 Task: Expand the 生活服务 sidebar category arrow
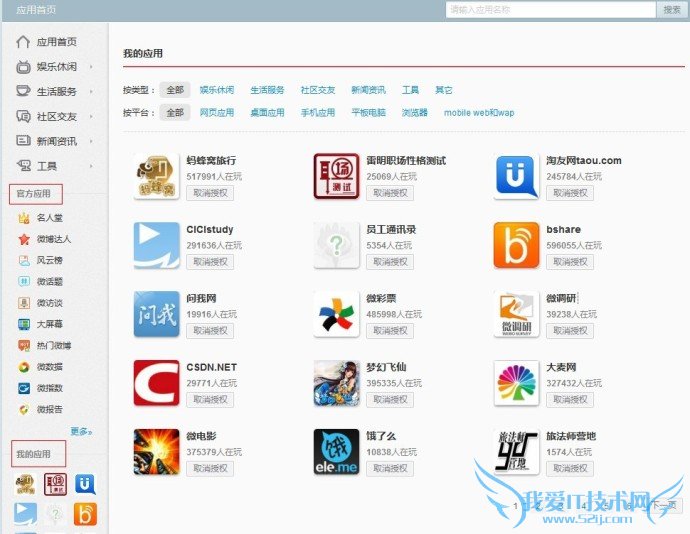[x=92, y=92]
